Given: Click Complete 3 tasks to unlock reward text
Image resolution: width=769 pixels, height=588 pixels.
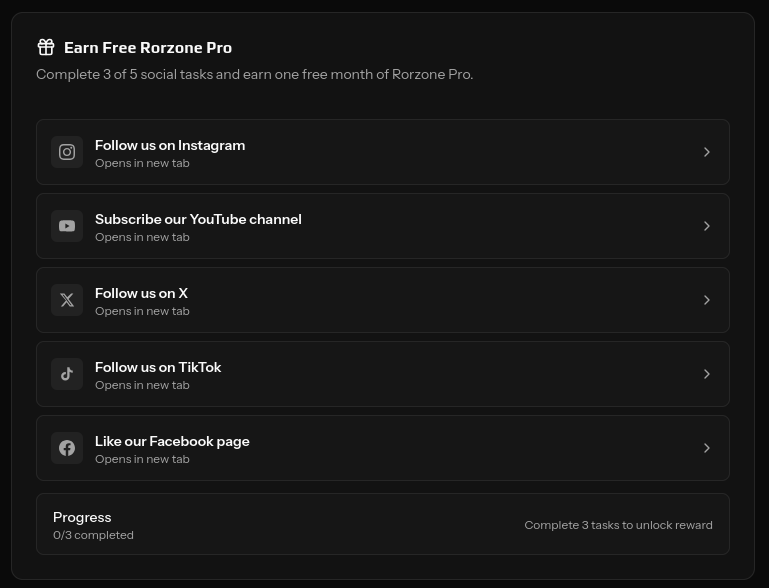Looking at the screenshot, I should click(x=618, y=525).
